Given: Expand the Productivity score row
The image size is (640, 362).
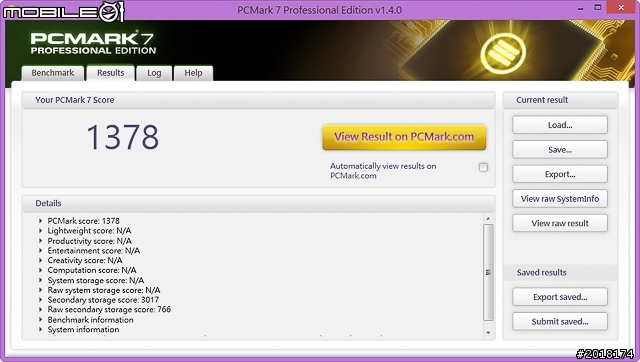Looking at the screenshot, I should pos(40,241).
